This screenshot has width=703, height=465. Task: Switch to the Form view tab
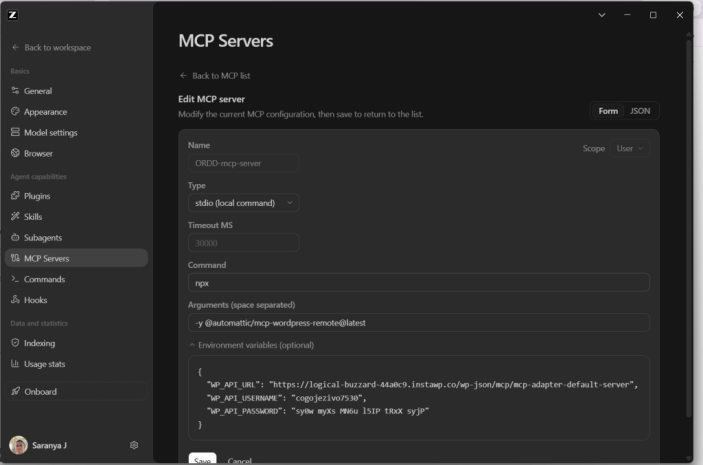click(x=608, y=111)
